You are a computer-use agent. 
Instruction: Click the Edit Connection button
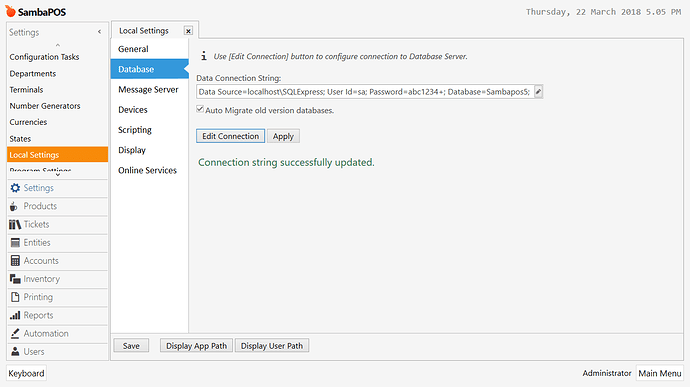coord(231,136)
